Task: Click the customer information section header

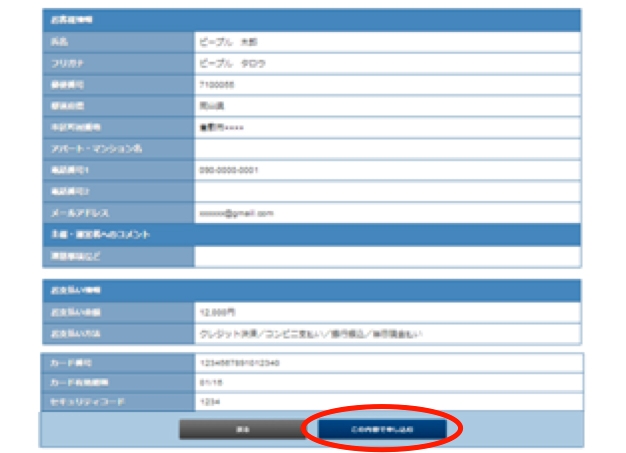Action: tap(311, 19)
